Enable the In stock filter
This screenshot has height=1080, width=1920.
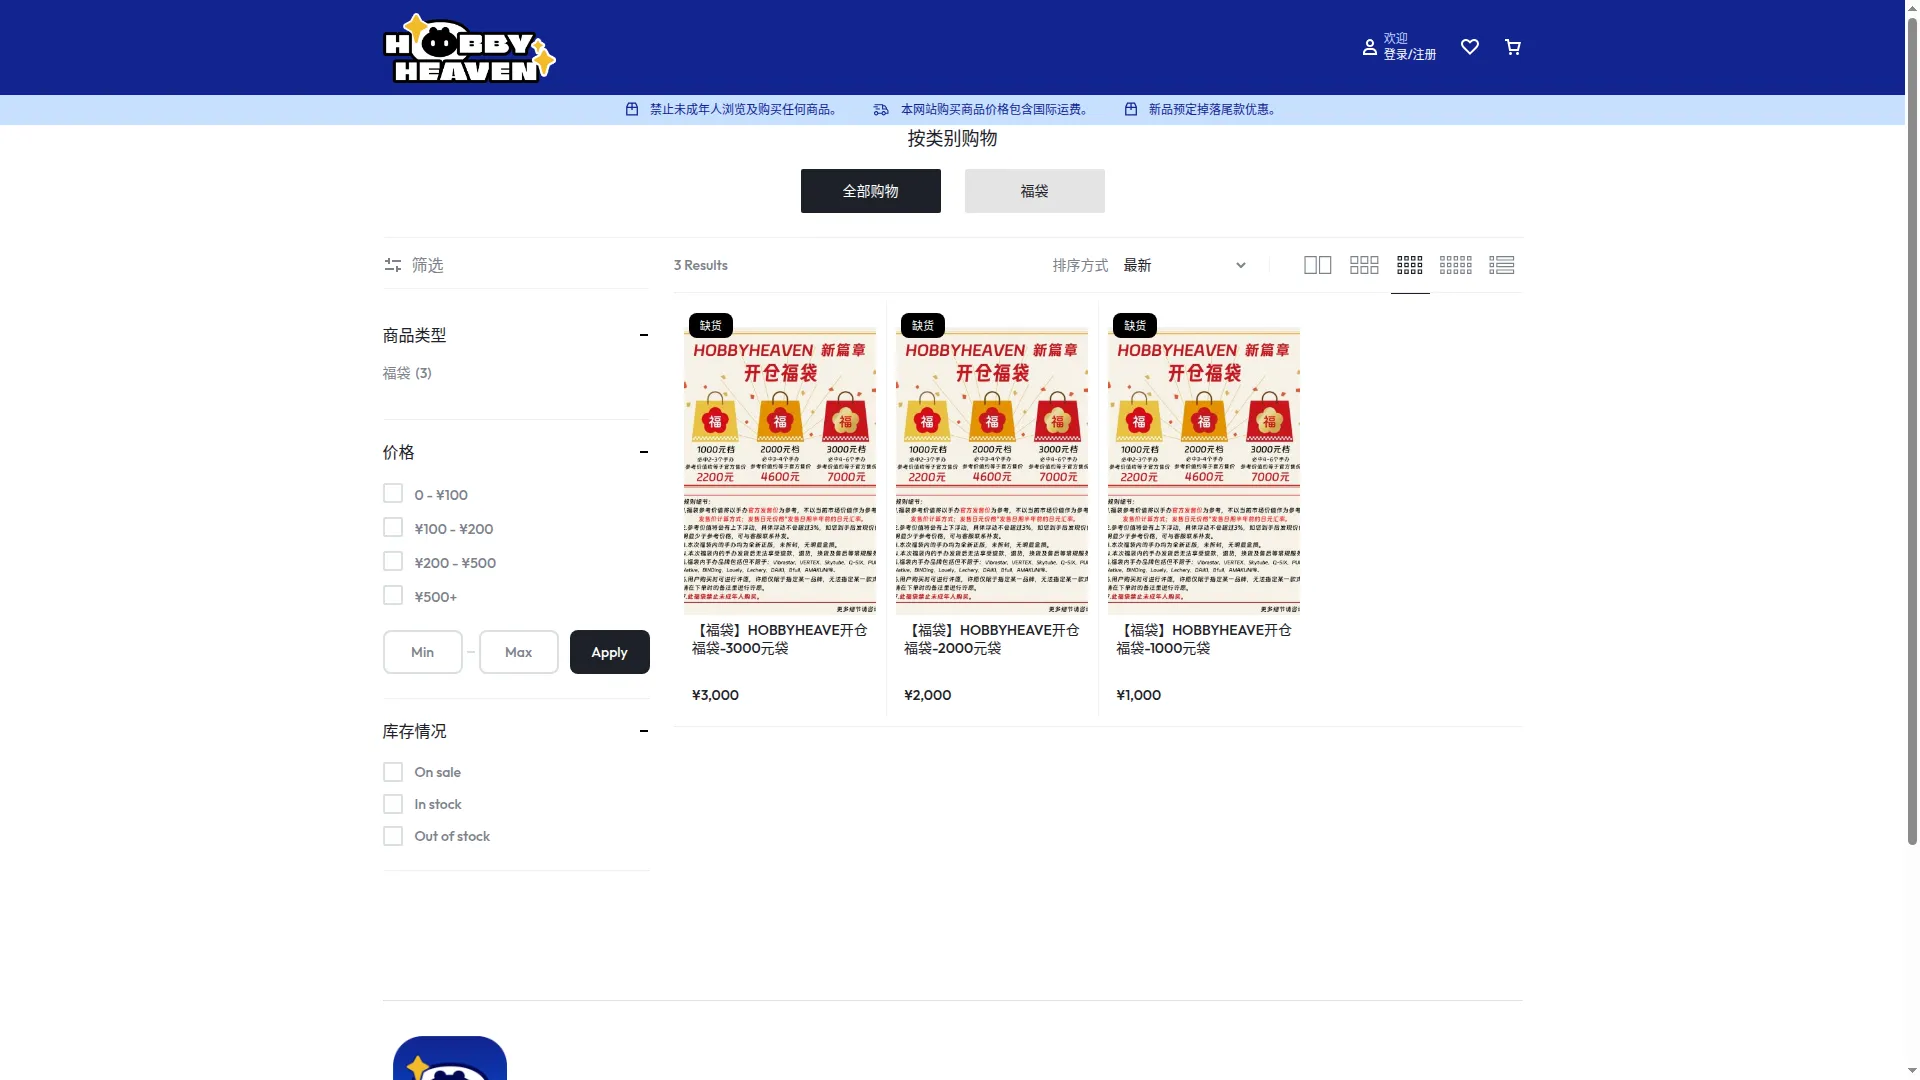393,804
